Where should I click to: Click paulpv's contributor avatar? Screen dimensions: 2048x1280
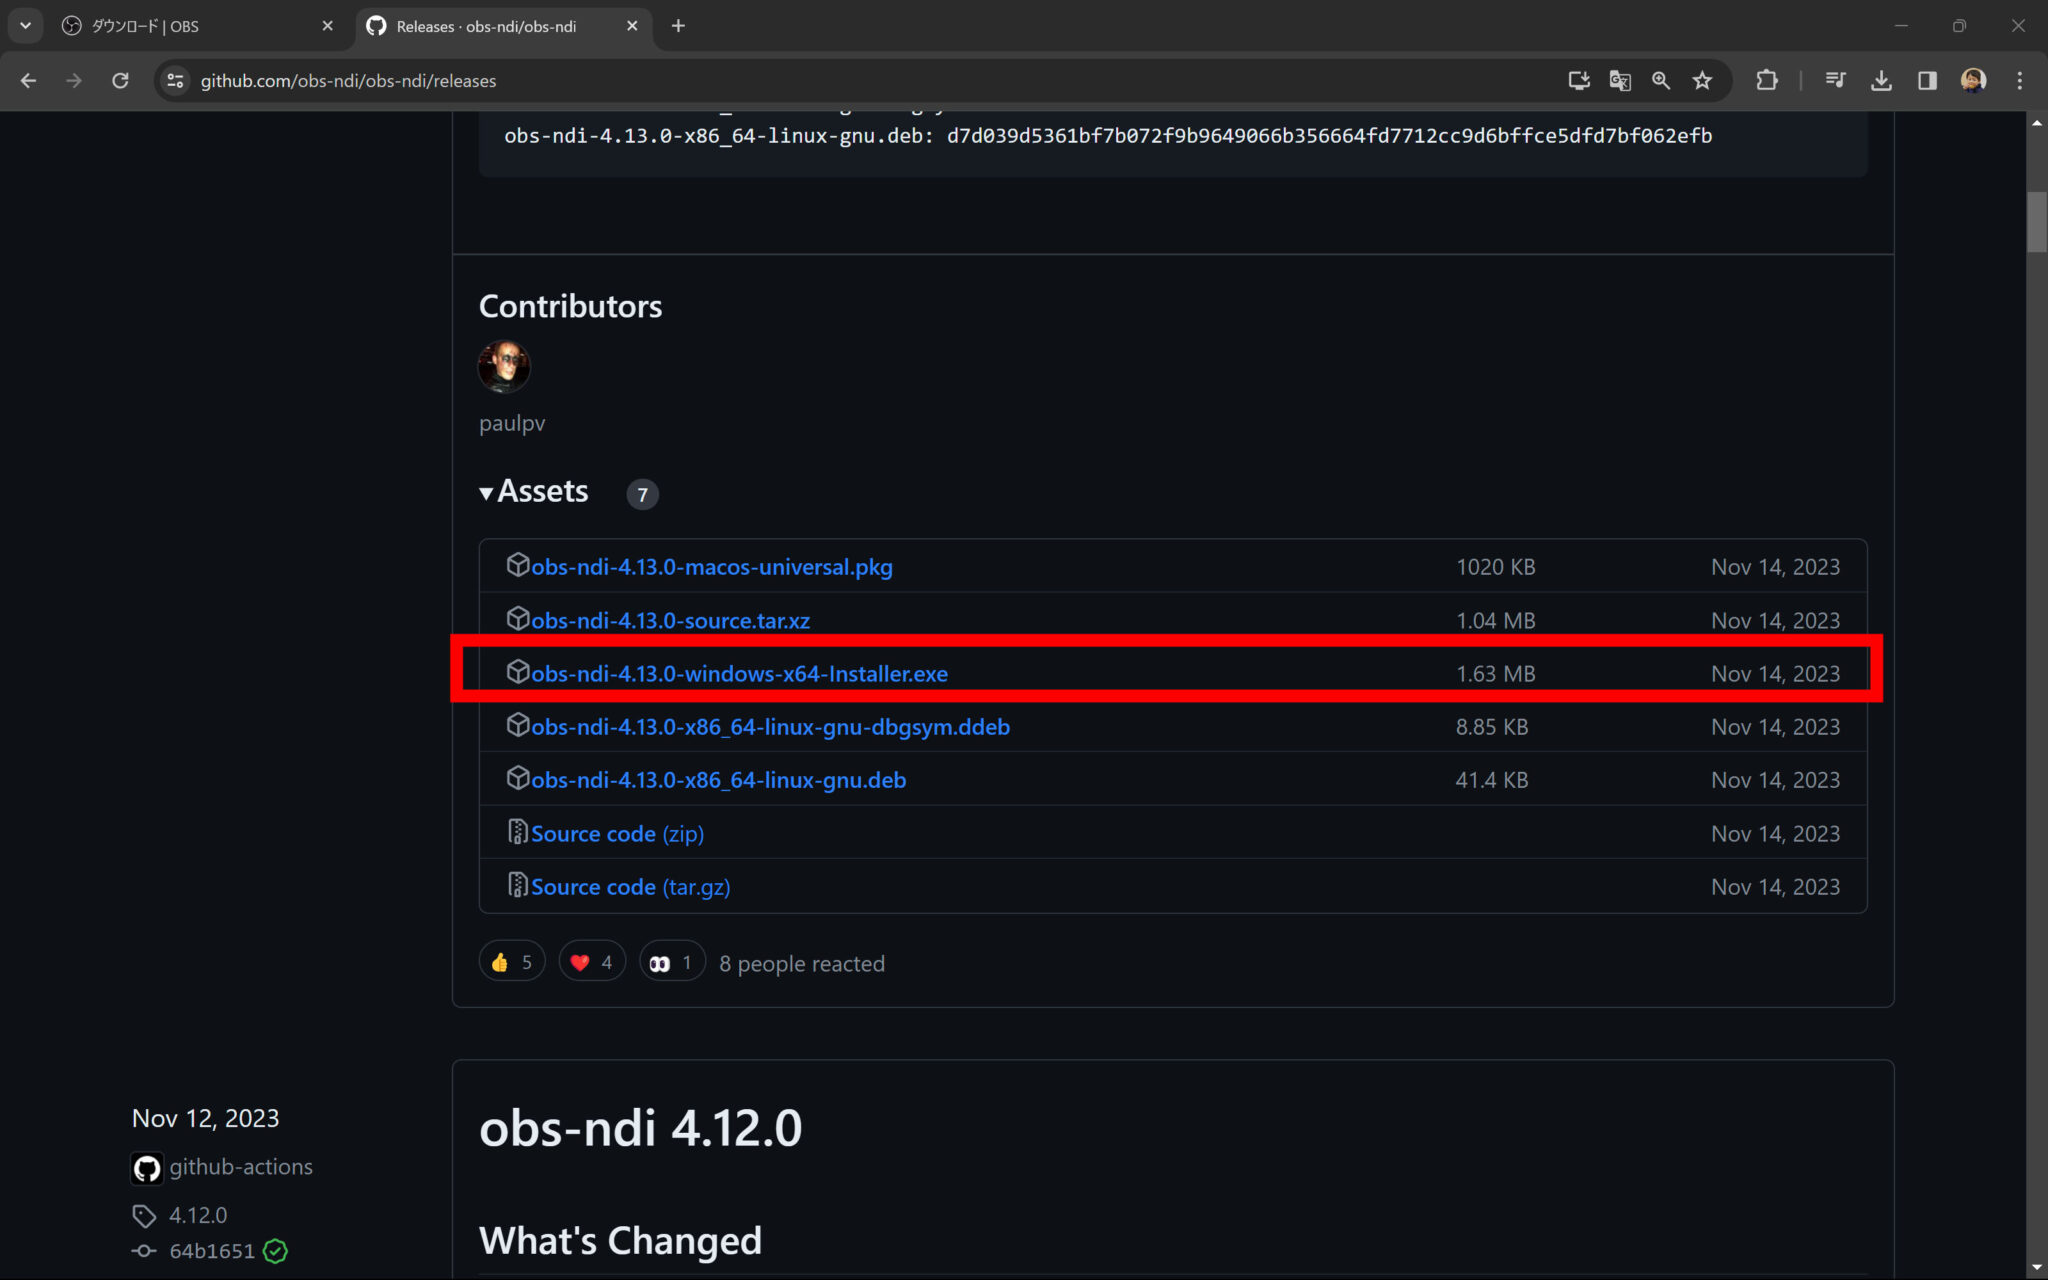[504, 366]
